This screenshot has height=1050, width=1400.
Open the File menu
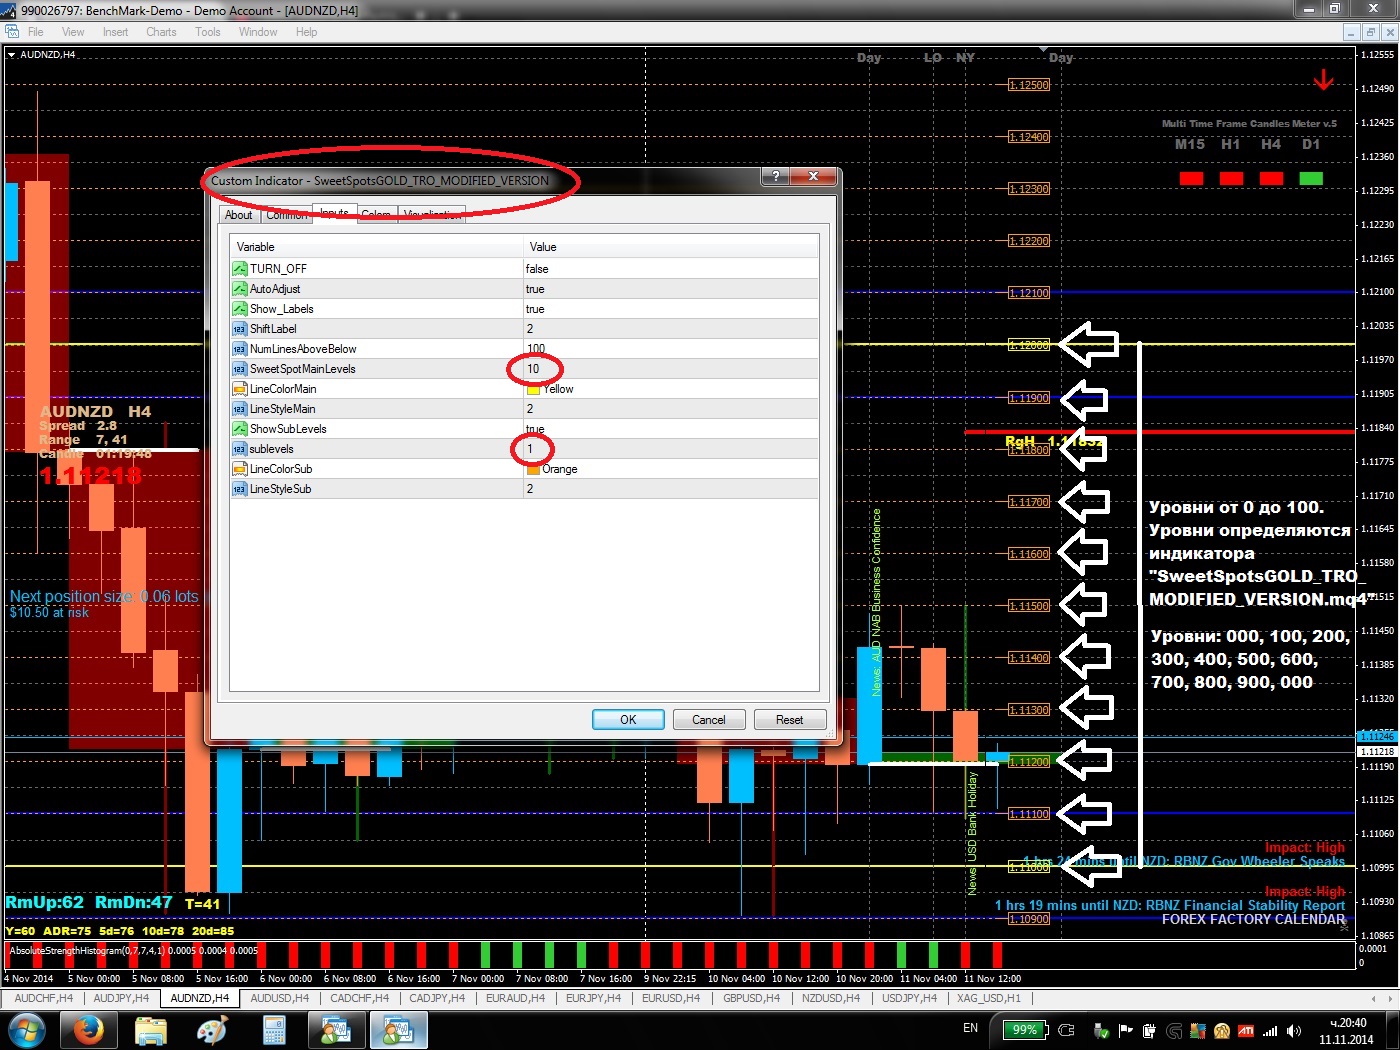point(36,32)
